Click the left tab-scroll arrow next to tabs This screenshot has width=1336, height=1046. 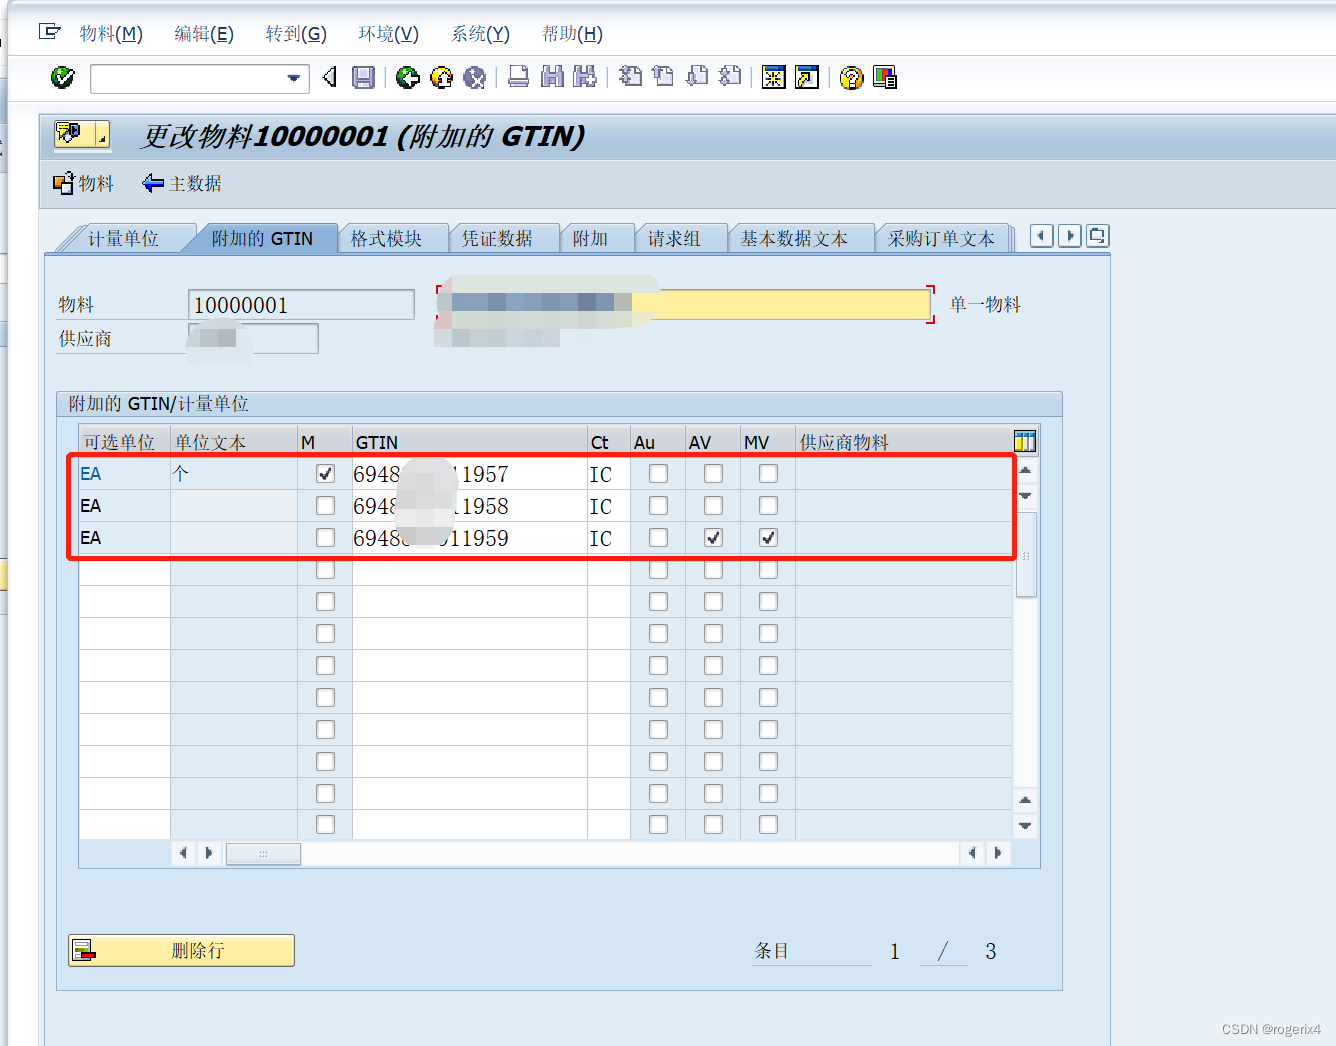1040,235
